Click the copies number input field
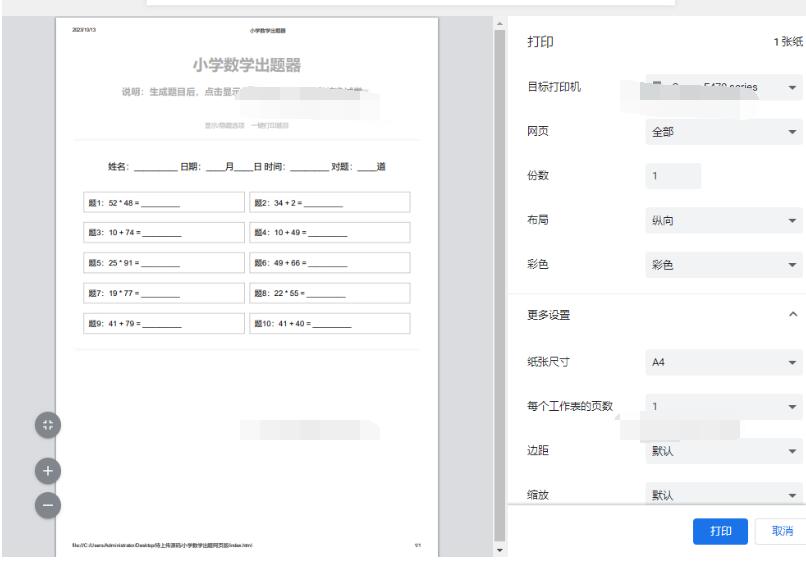Image resolution: width=806 pixels, height=561 pixels. coord(673,176)
